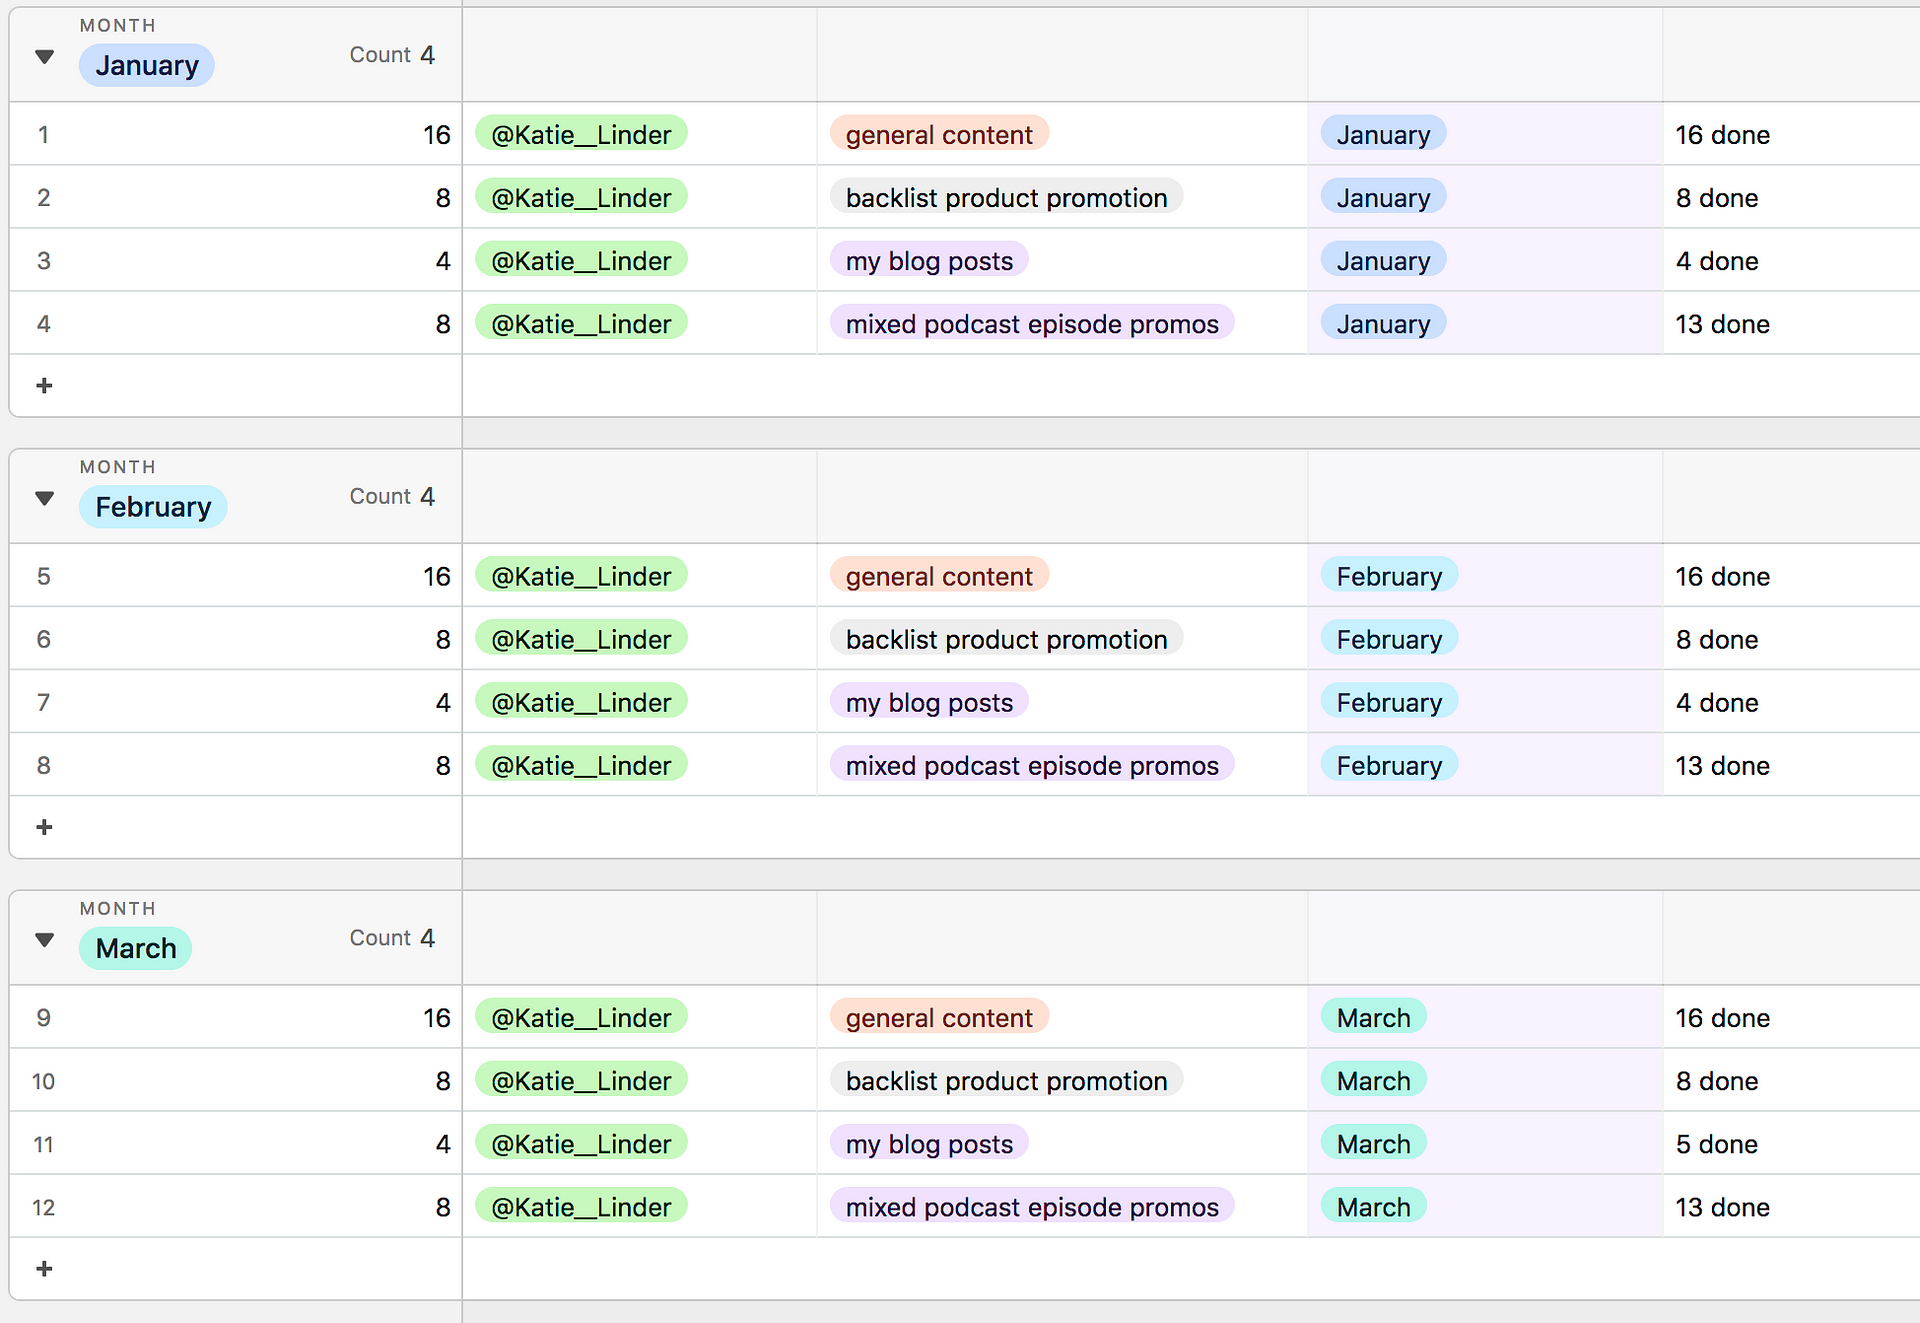The image size is (1920, 1323).
Task: Select mixed podcast episode promos row 8
Action: click(x=1032, y=766)
